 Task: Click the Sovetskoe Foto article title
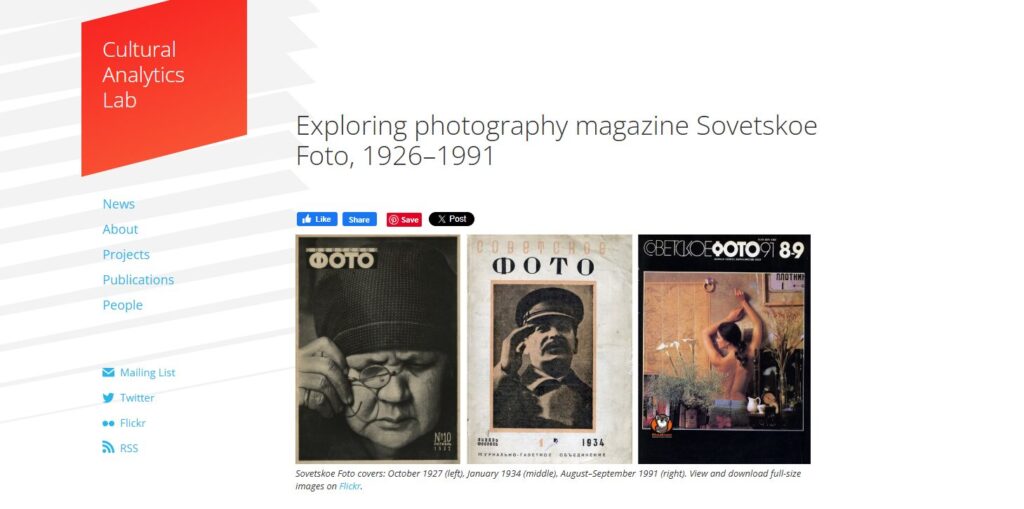click(556, 140)
